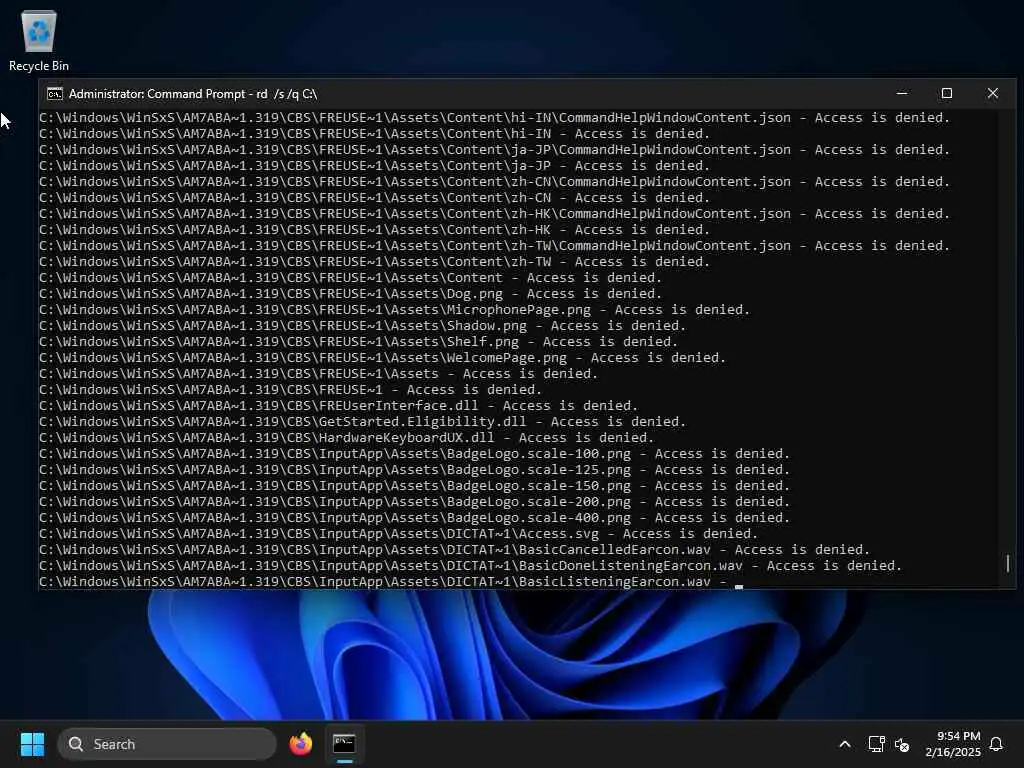This screenshot has height=768, width=1024.
Task: Open the notification bell icon
Action: click(996, 744)
